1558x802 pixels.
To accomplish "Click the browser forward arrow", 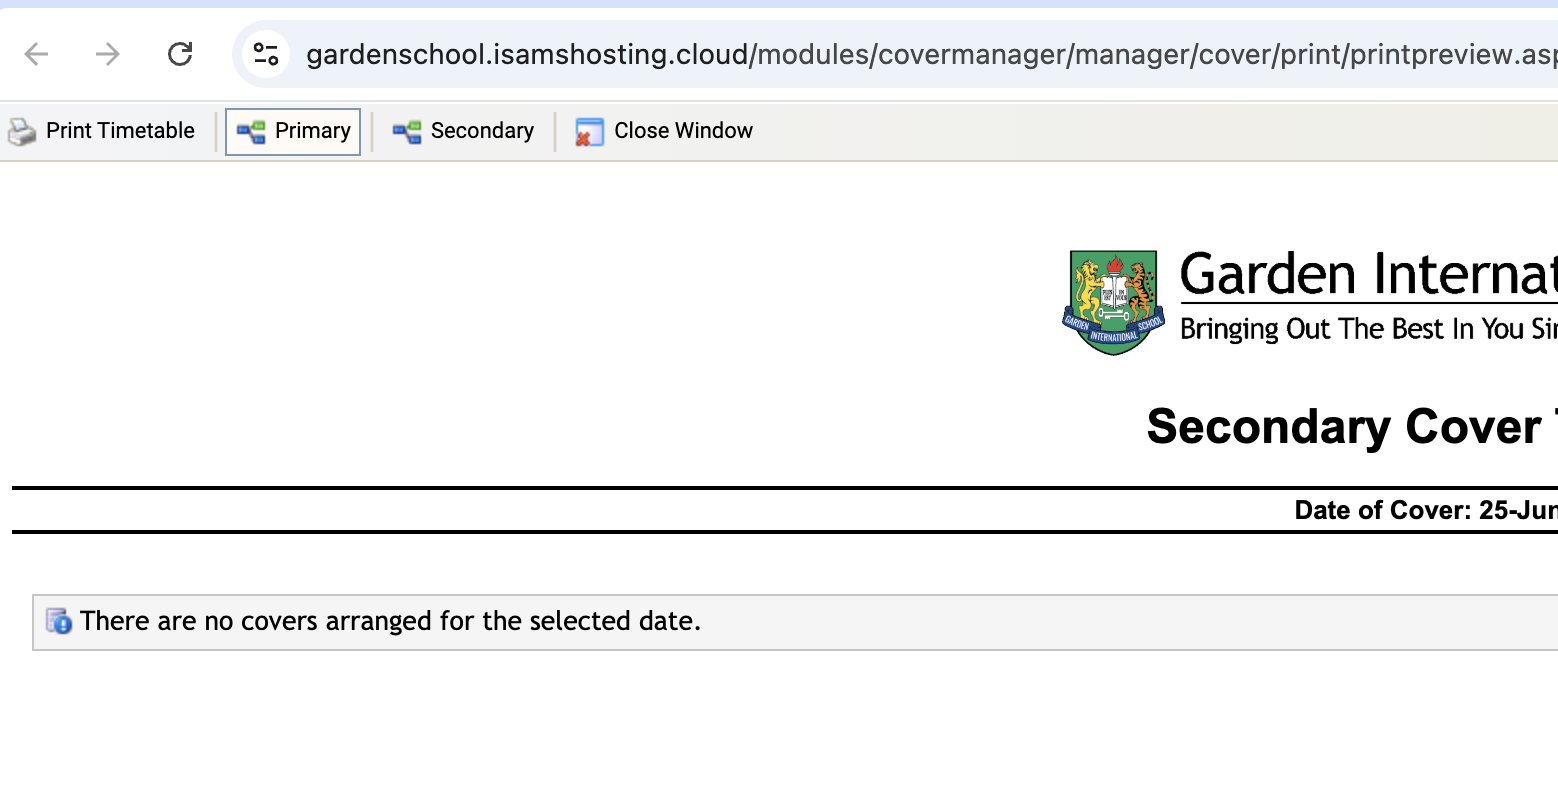I will point(108,54).
